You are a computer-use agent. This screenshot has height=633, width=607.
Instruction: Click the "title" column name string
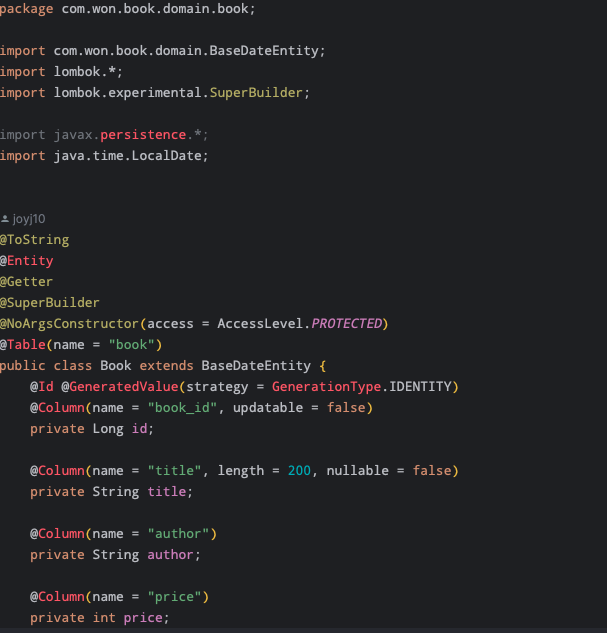point(174,471)
